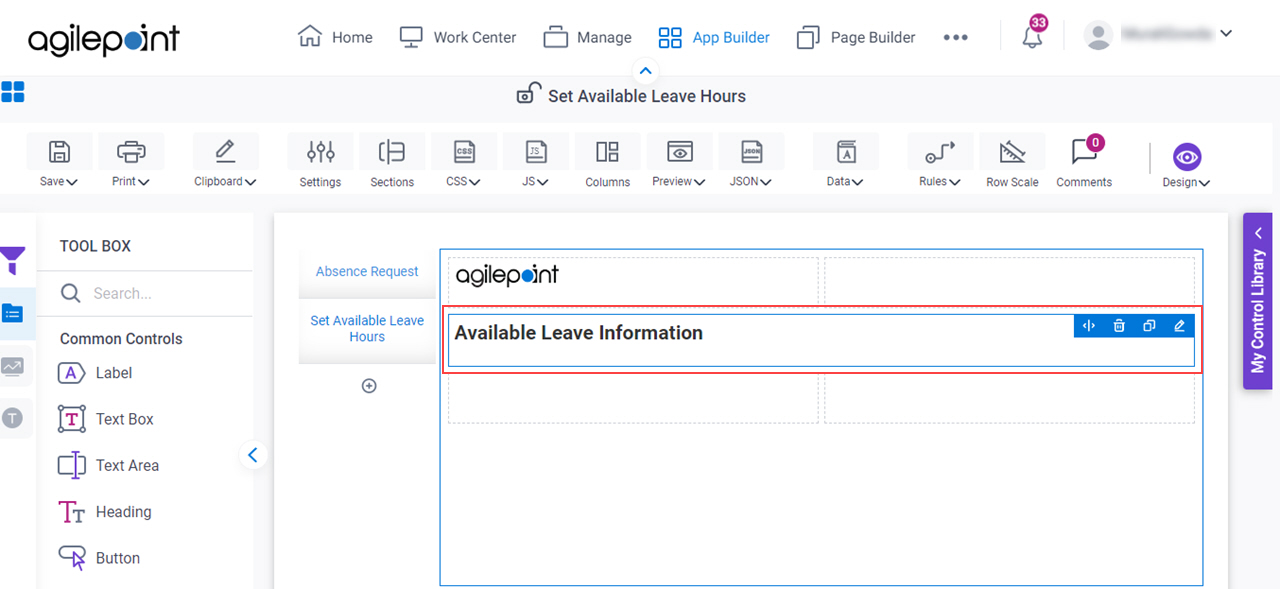Image resolution: width=1280 pixels, height=589 pixels.
Task: Click the Rules toolbar icon
Action: click(940, 152)
